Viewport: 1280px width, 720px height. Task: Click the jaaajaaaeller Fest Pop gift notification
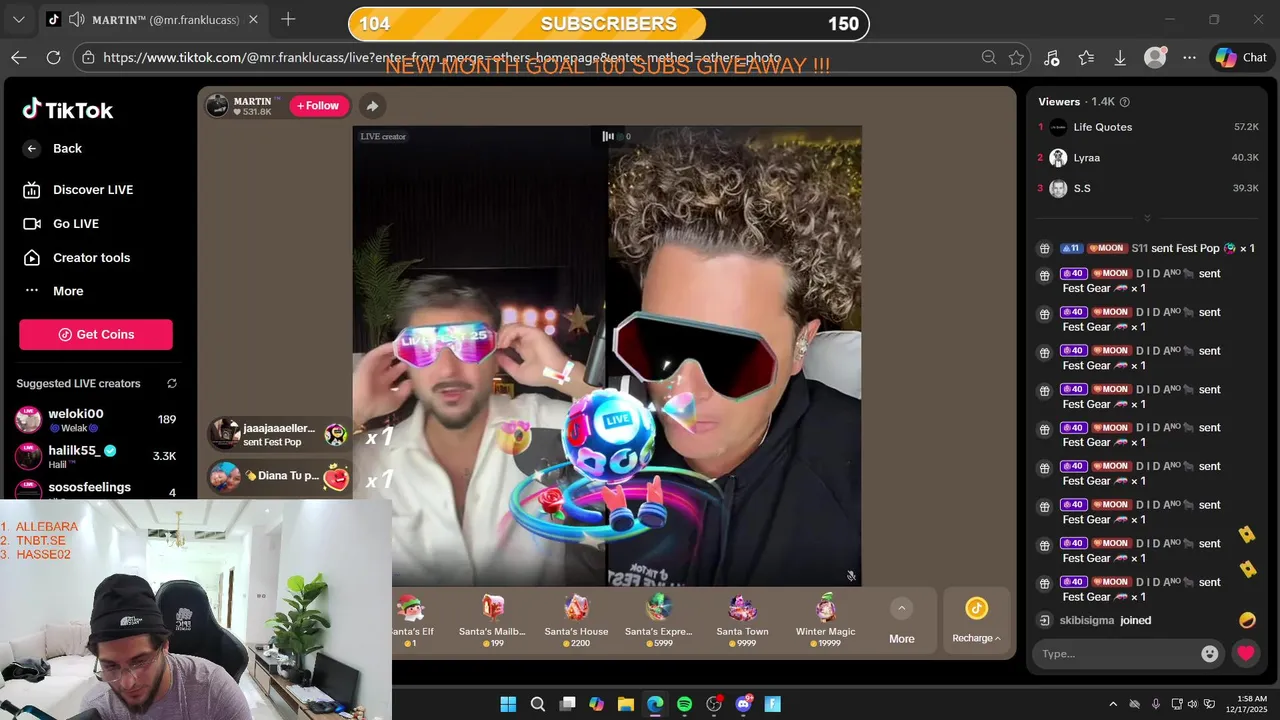pos(278,434)
